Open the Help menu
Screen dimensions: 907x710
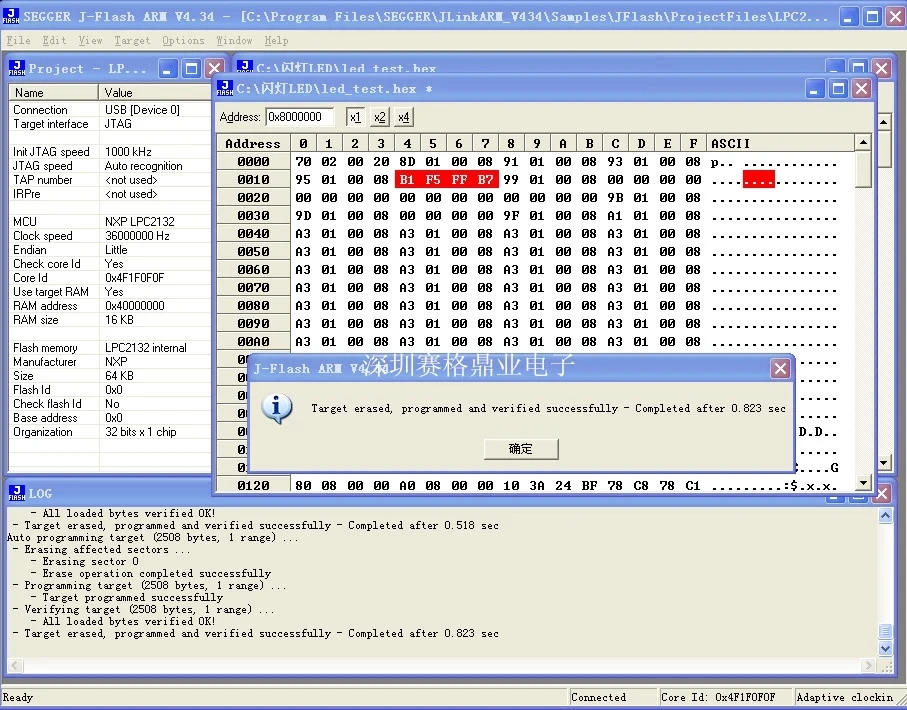tap(276, 40)
